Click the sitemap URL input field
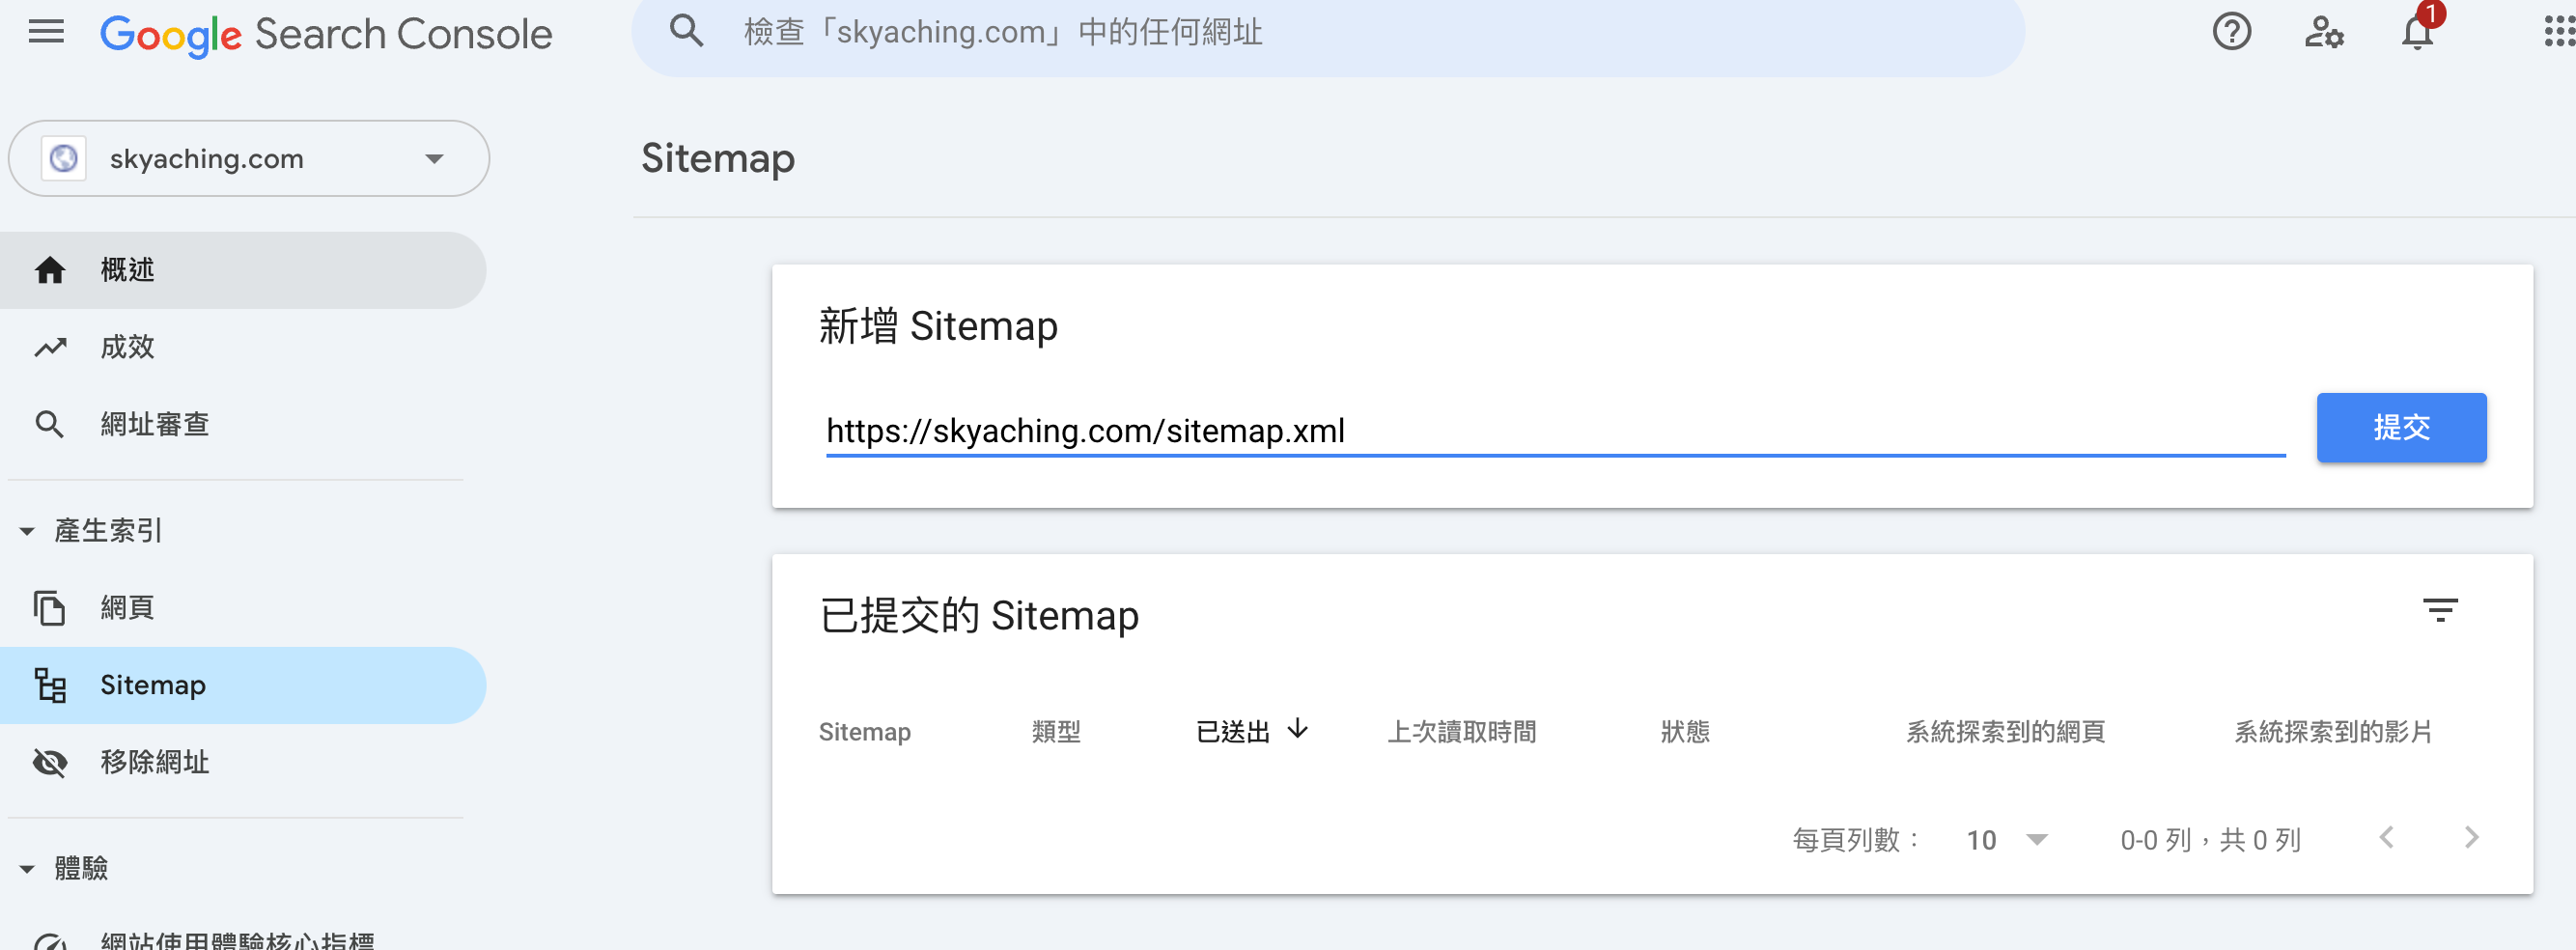The image size is (2576, 950). pyautogui.click(x=1555, y=432)
